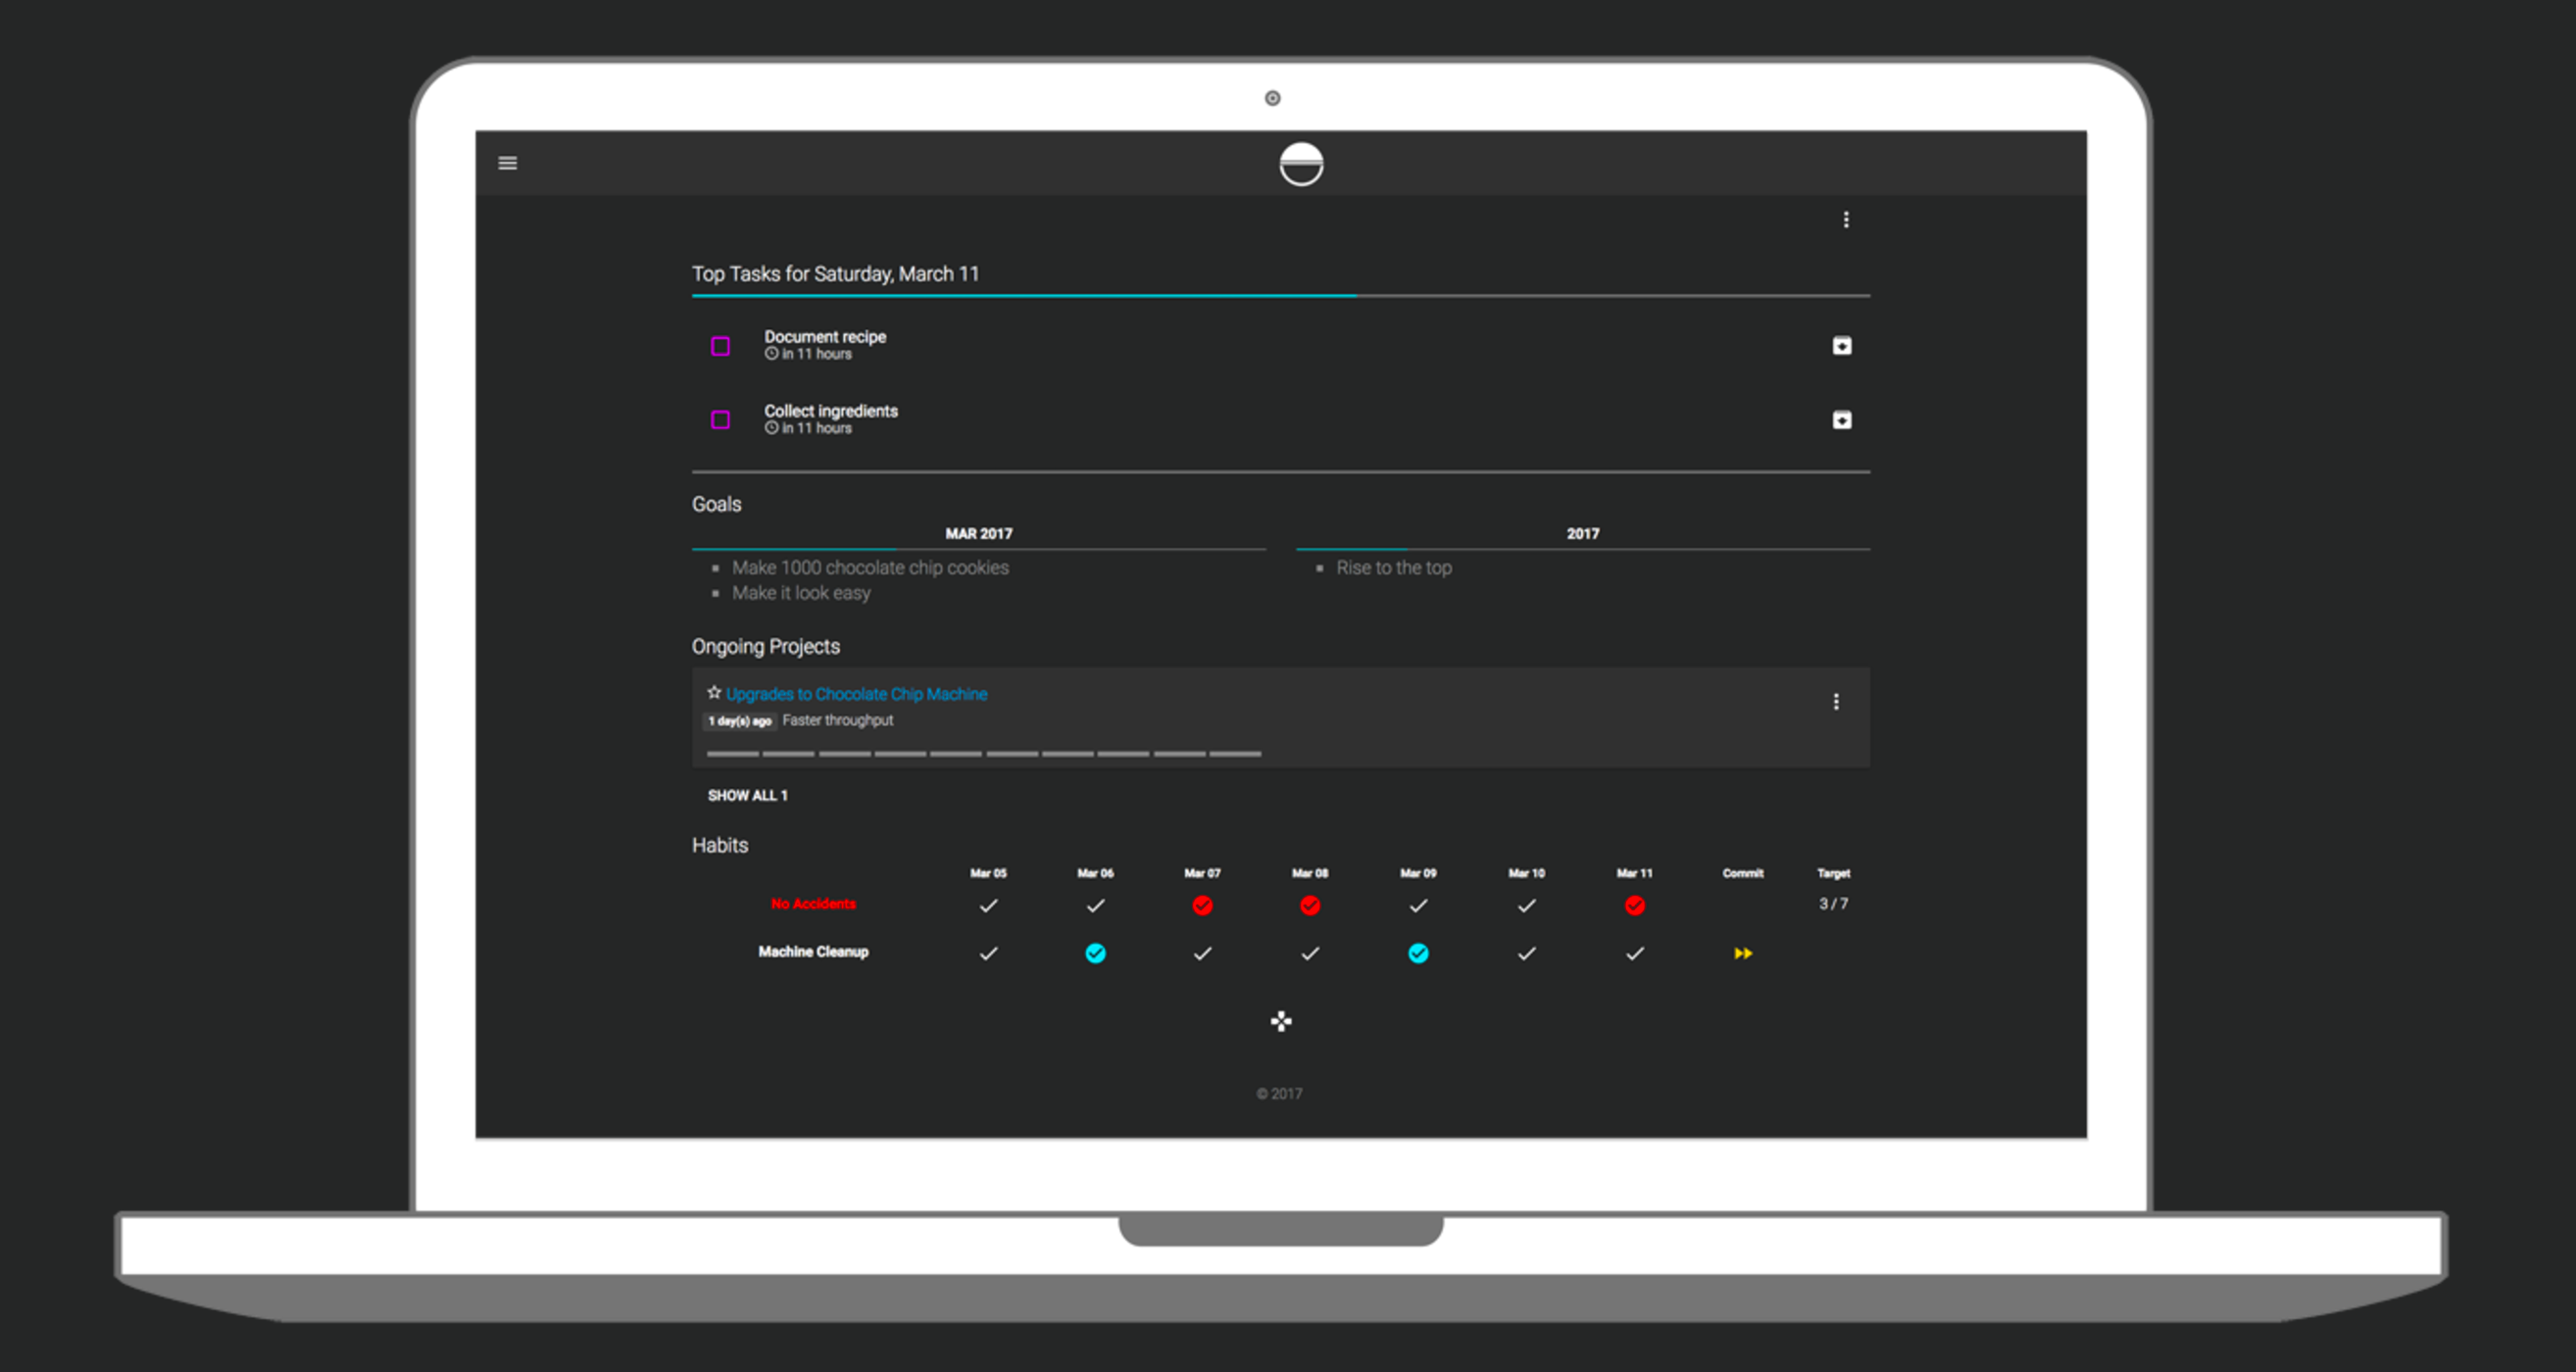The image size is (2576, 1372).
Task: Archive the Document recipe task
Action: [x=1841, y=346]
